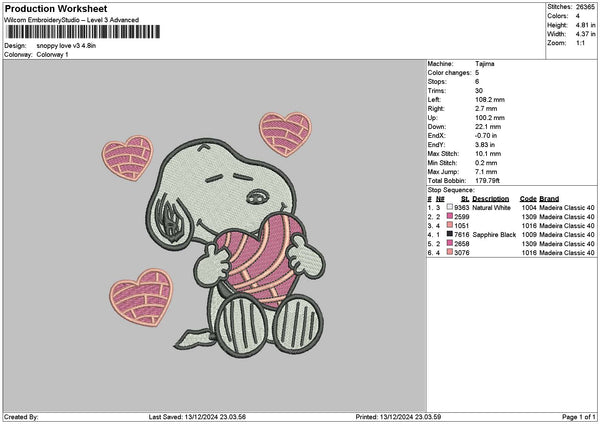This screenshot has height=424, width=600.
Task: Click the Min Stitch value '0.2 mm'
Action: [x=486, y=163]
